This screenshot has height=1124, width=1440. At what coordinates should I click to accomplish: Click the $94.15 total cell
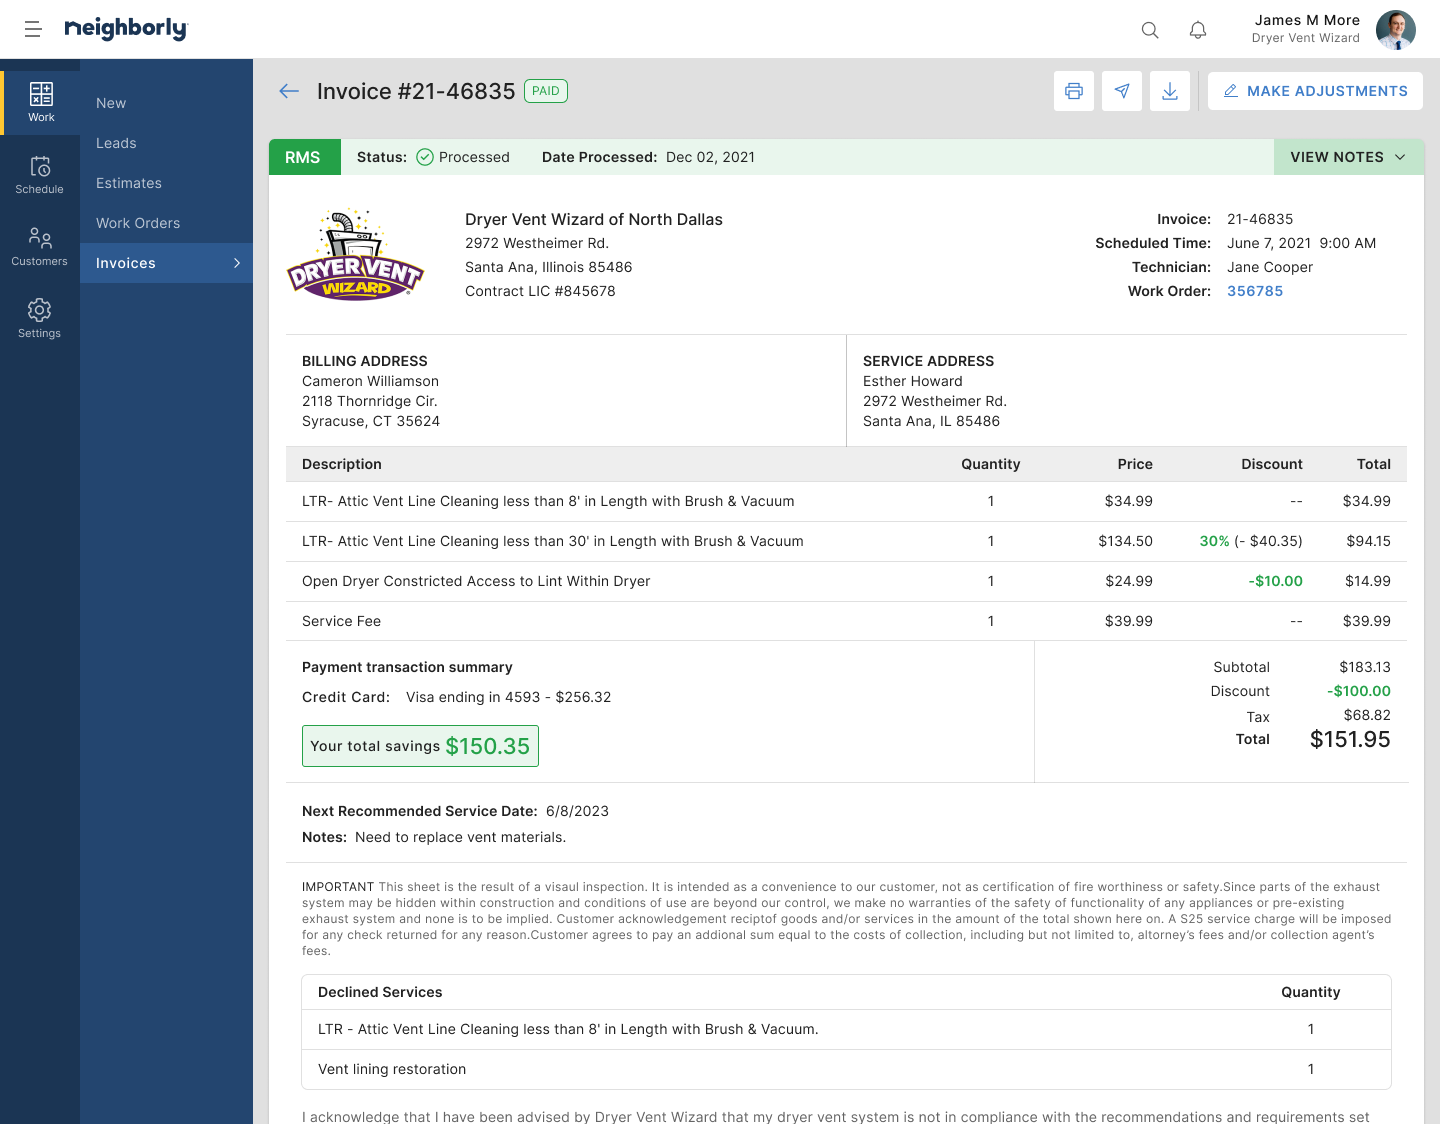(x=1368, y=541)
